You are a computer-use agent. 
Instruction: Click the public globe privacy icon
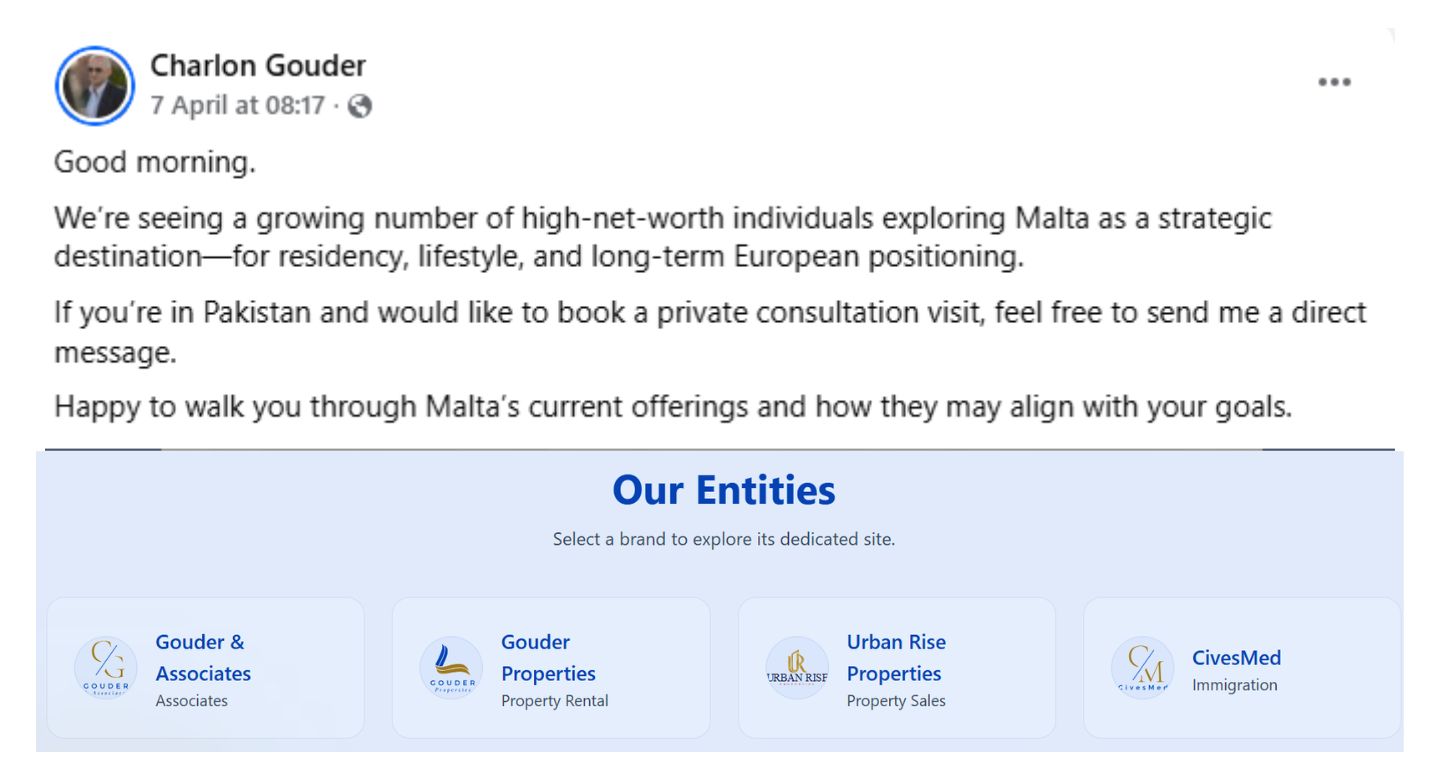tap(360, 106)
